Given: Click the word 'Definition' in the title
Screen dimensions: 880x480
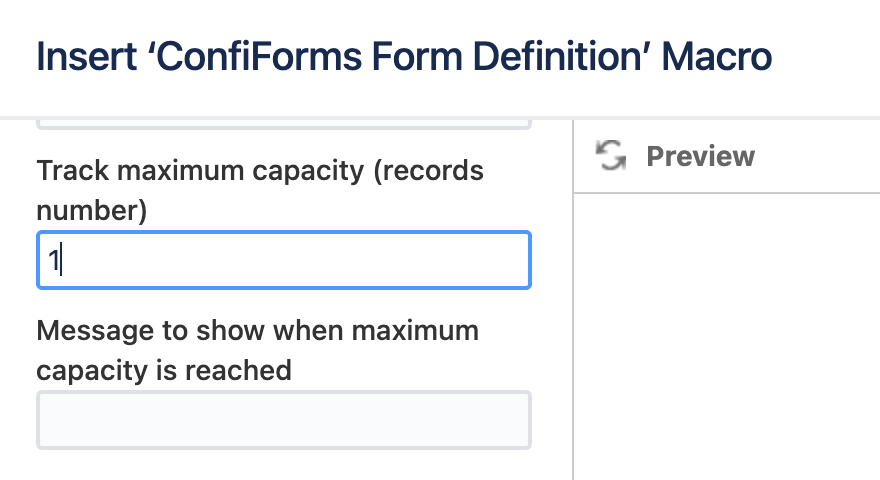Looking at the screenshot, I should (x=558, y=57).
